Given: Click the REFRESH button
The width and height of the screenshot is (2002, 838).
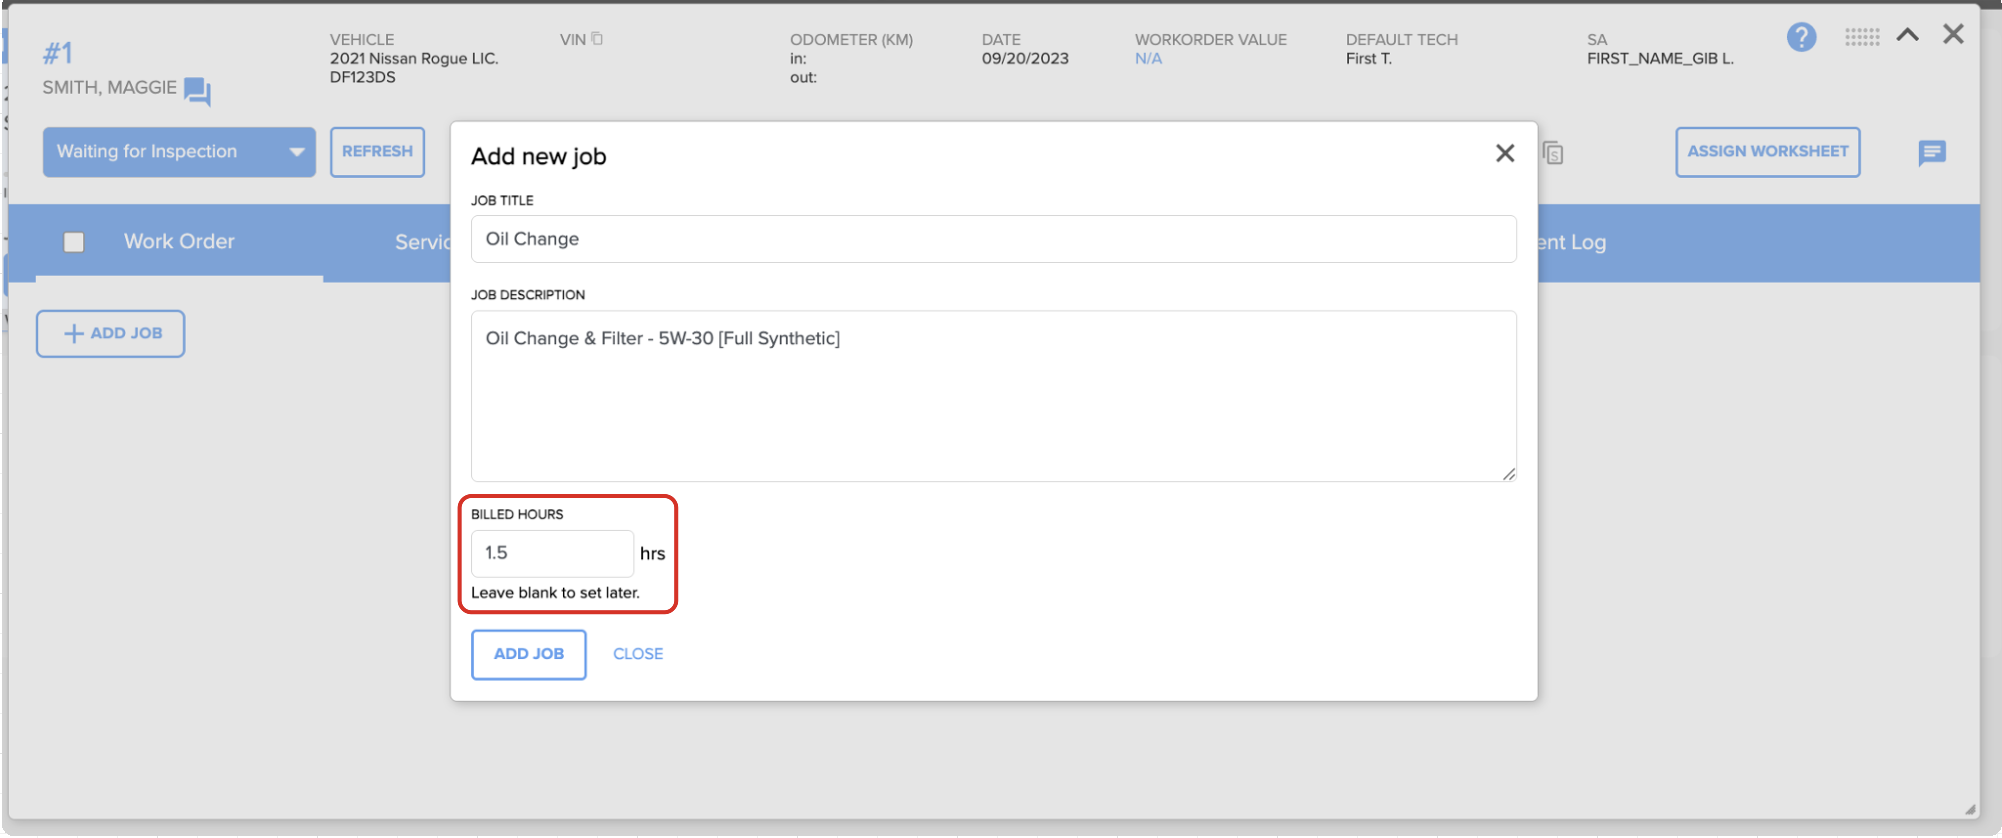Looking at the screenshot, I should click(377, 152).
